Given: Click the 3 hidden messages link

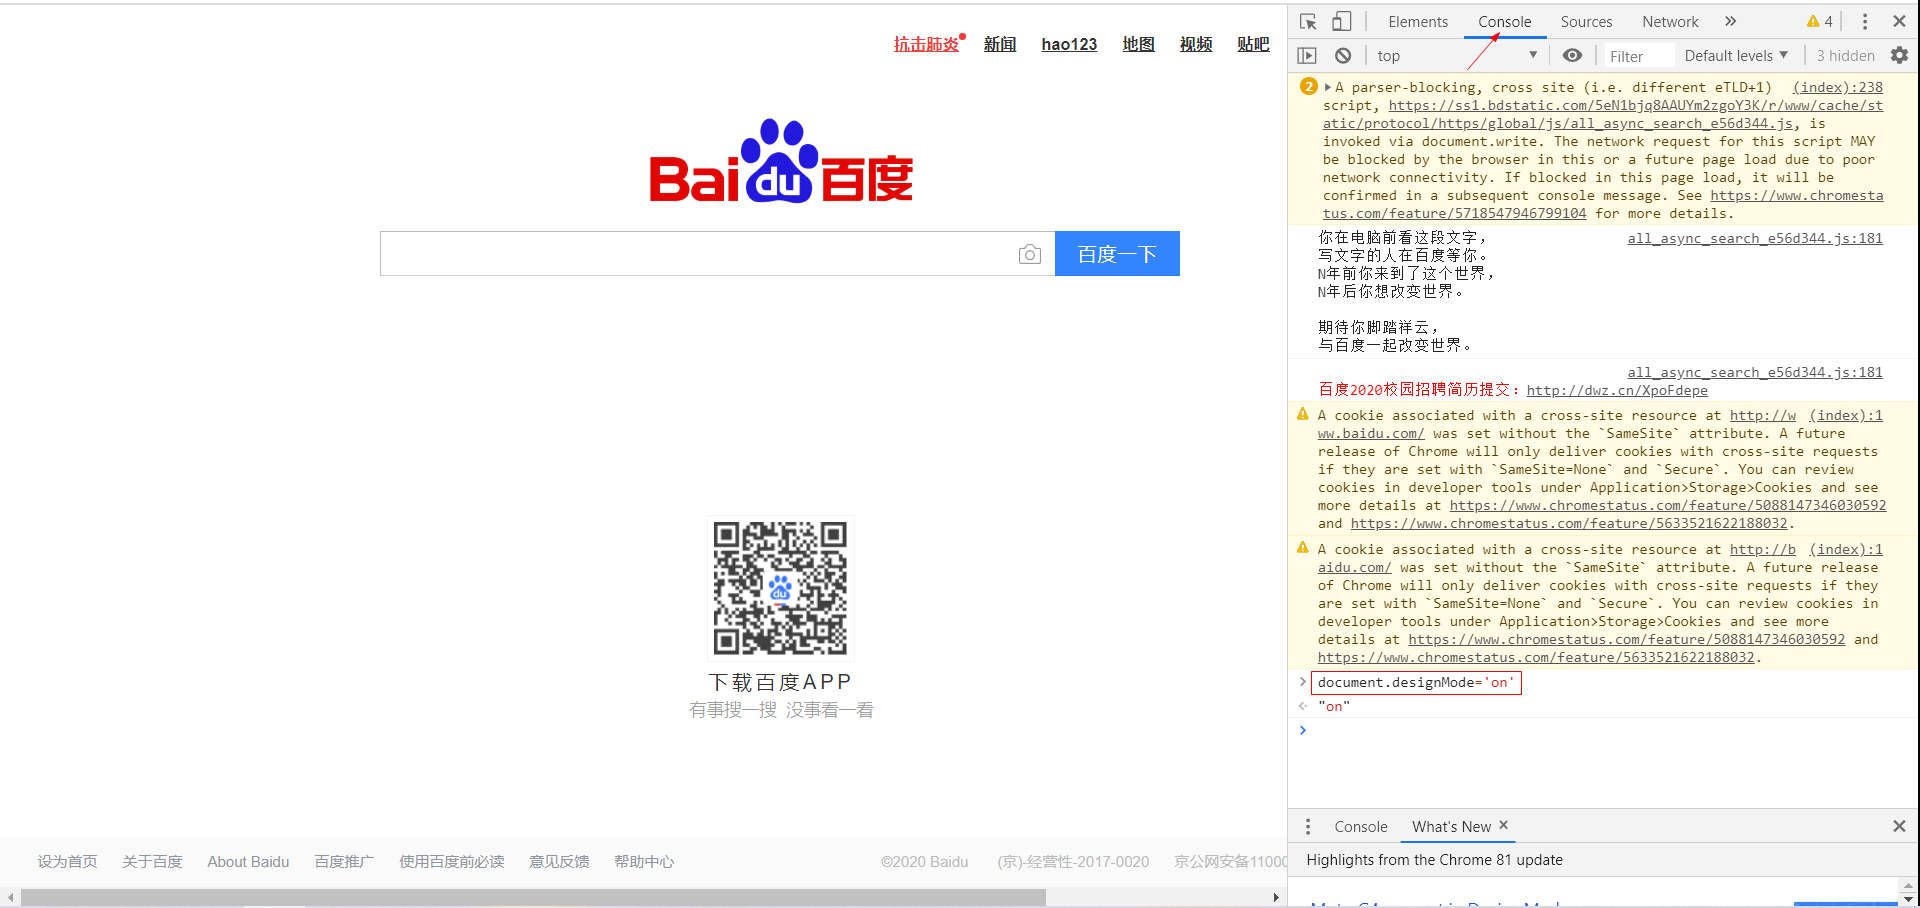Looking at the screenshot, I should click(1844, 55).
